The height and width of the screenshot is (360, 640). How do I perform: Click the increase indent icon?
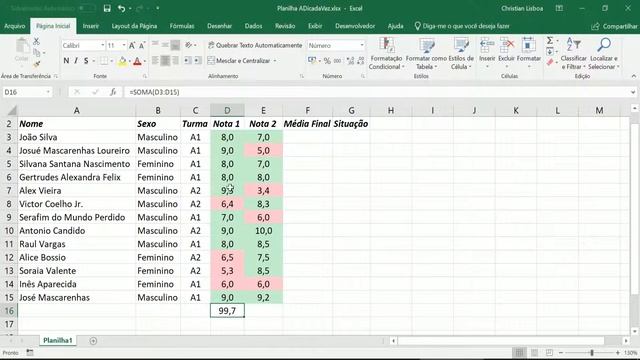pos(198,60)
